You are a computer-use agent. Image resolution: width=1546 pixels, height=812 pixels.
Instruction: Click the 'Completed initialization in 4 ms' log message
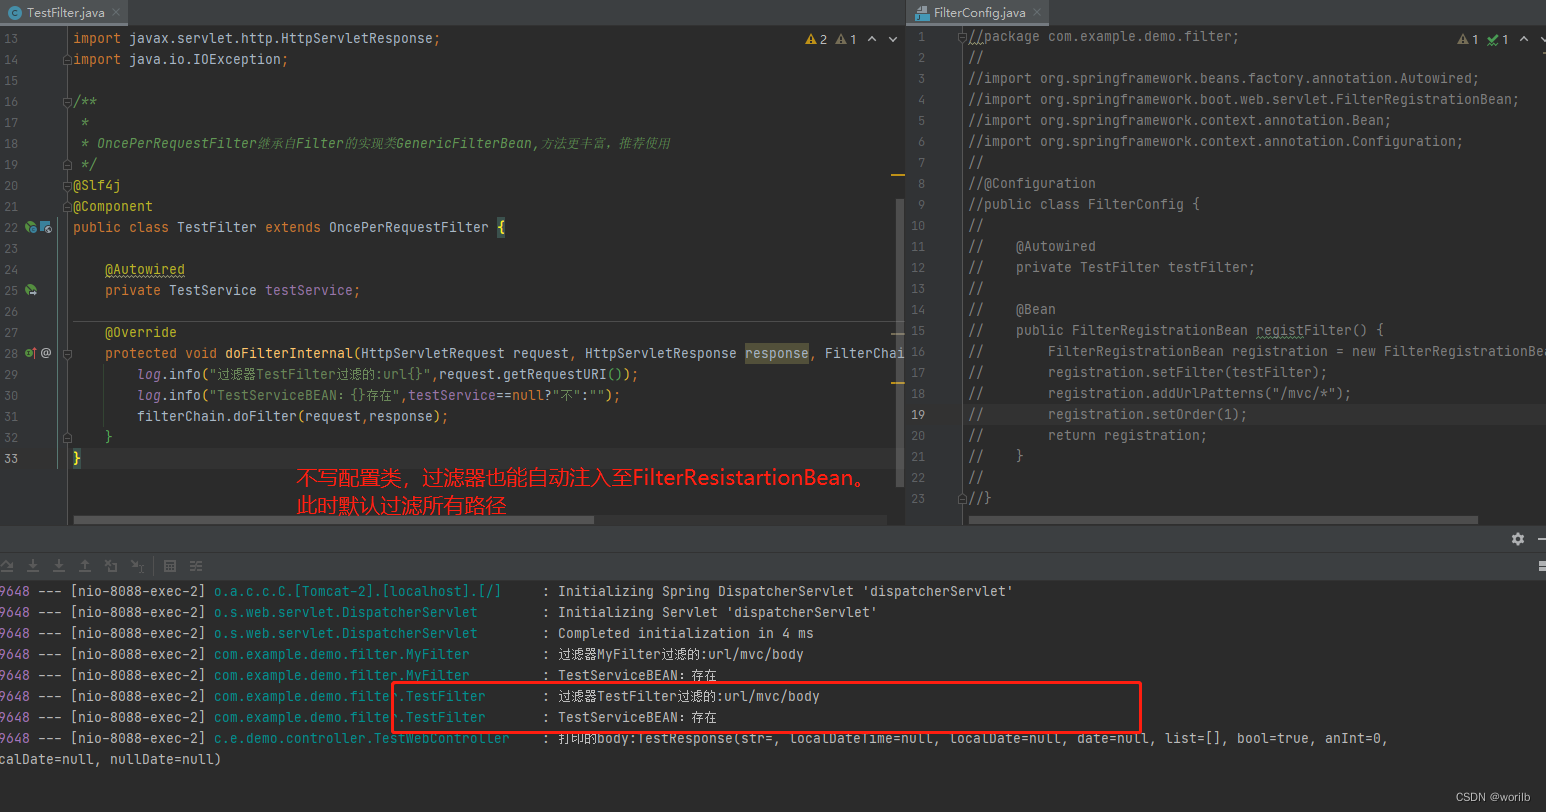(x=686, y=634)
